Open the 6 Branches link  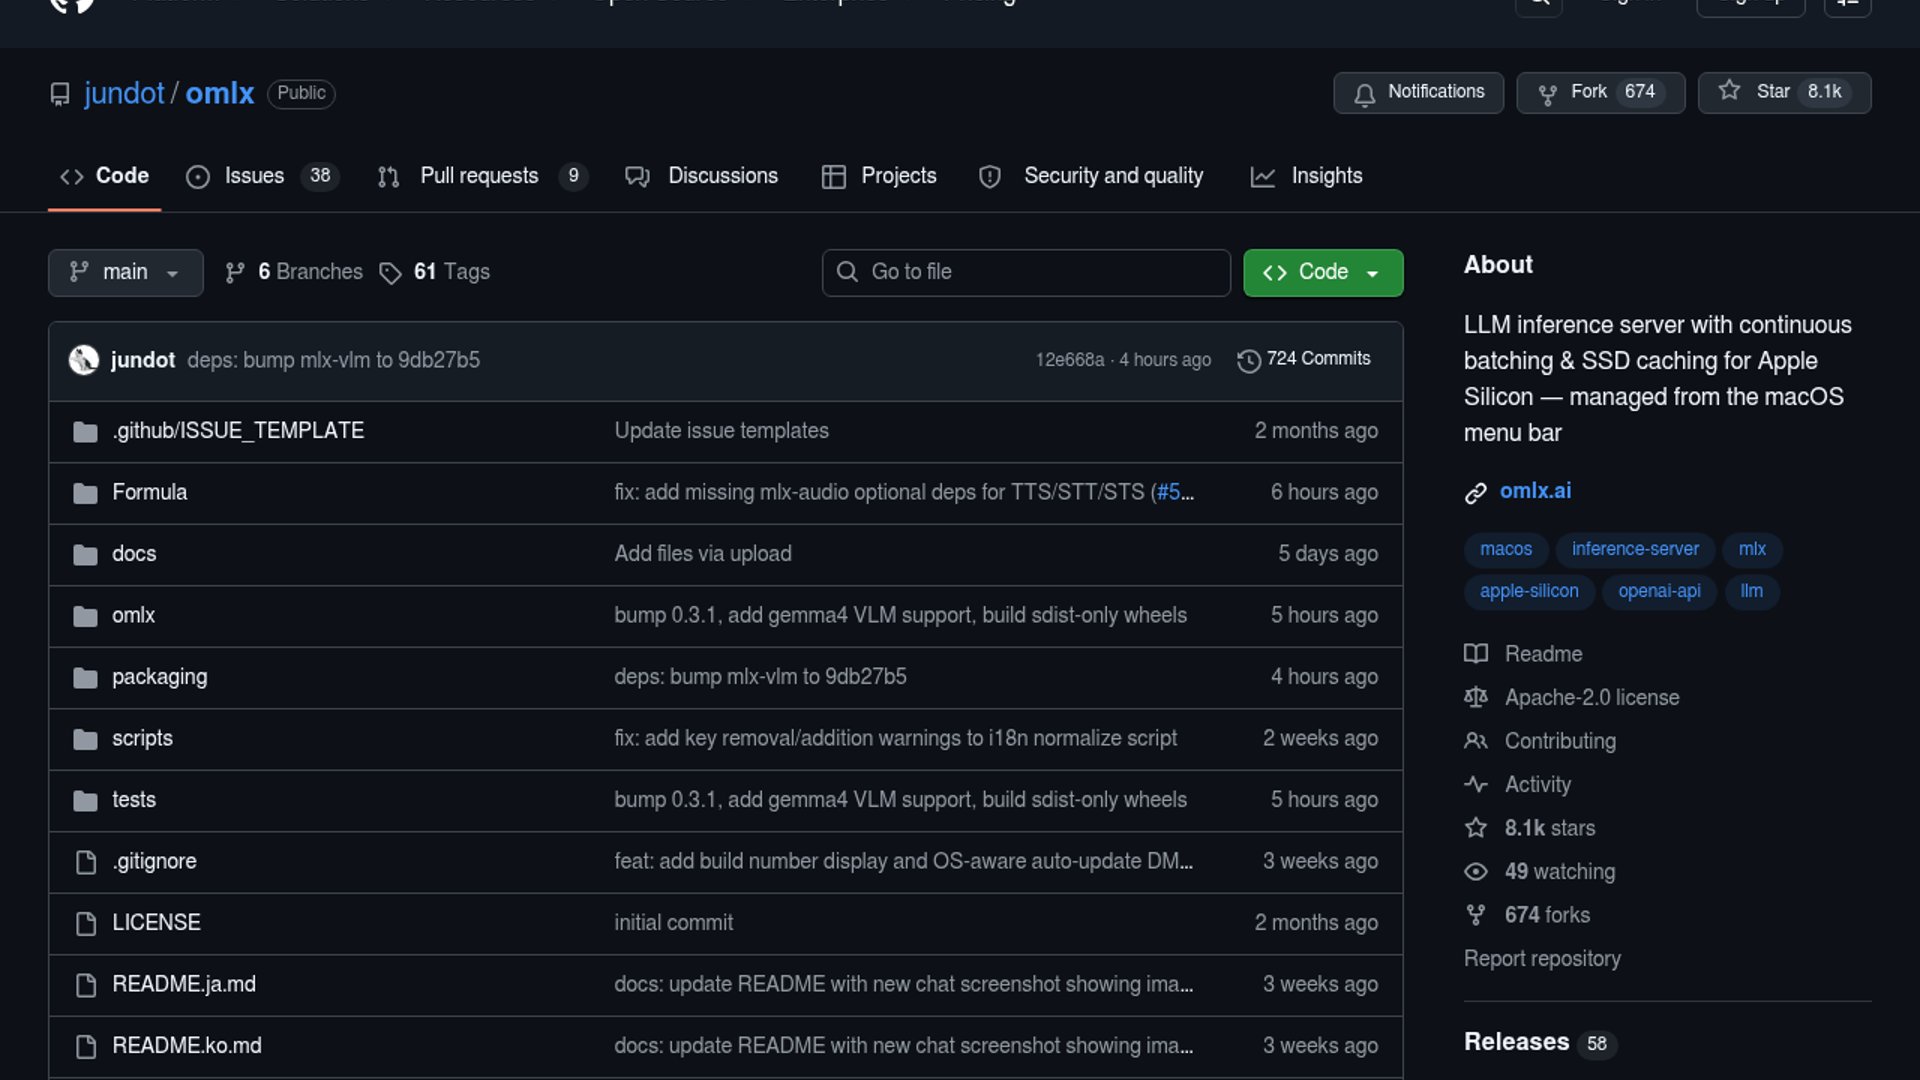309,272
